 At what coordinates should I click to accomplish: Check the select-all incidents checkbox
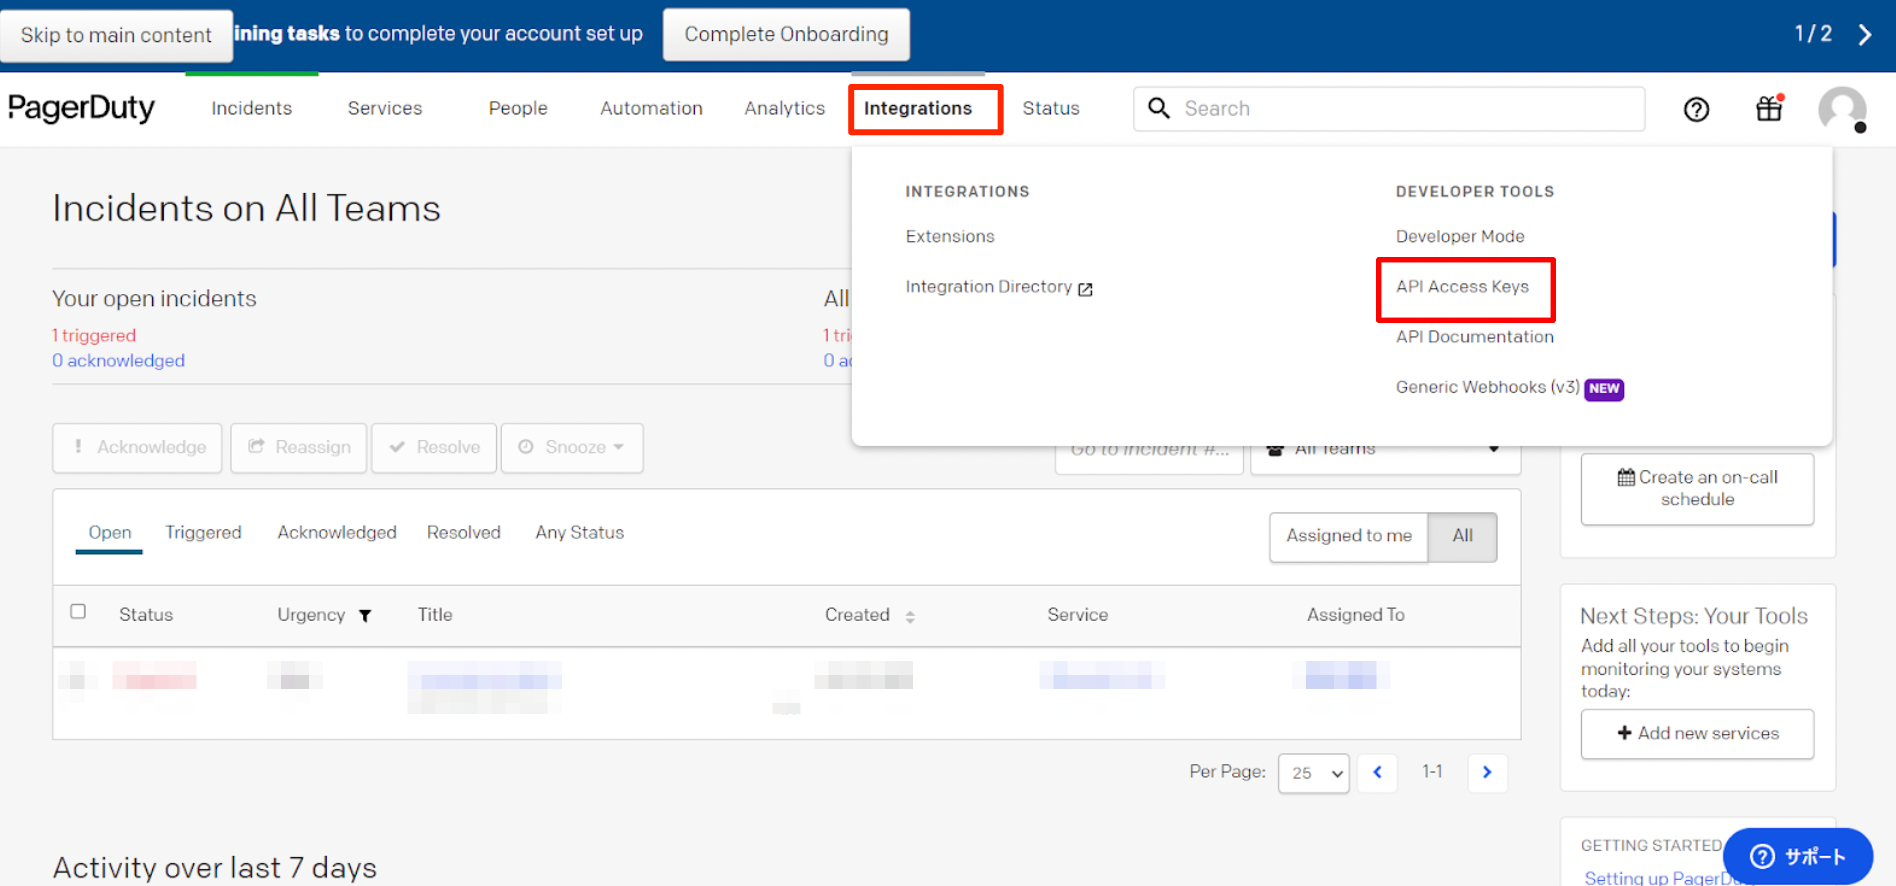[78, 612]
